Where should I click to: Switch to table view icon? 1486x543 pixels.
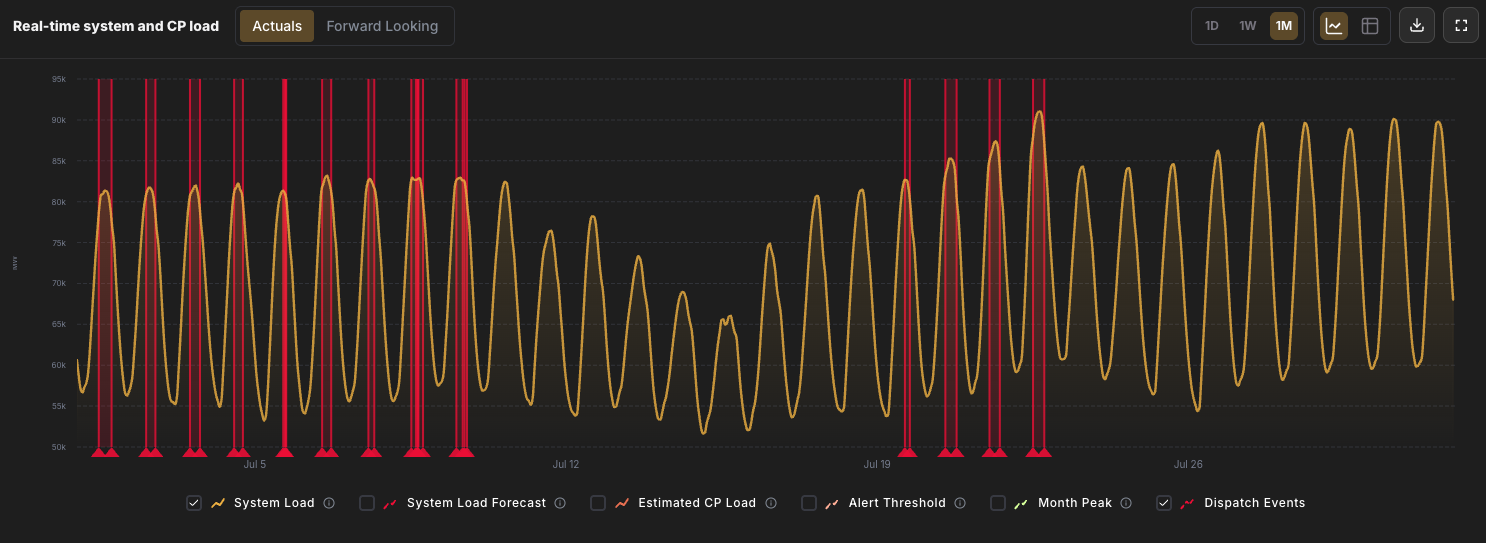(1370, 26)
